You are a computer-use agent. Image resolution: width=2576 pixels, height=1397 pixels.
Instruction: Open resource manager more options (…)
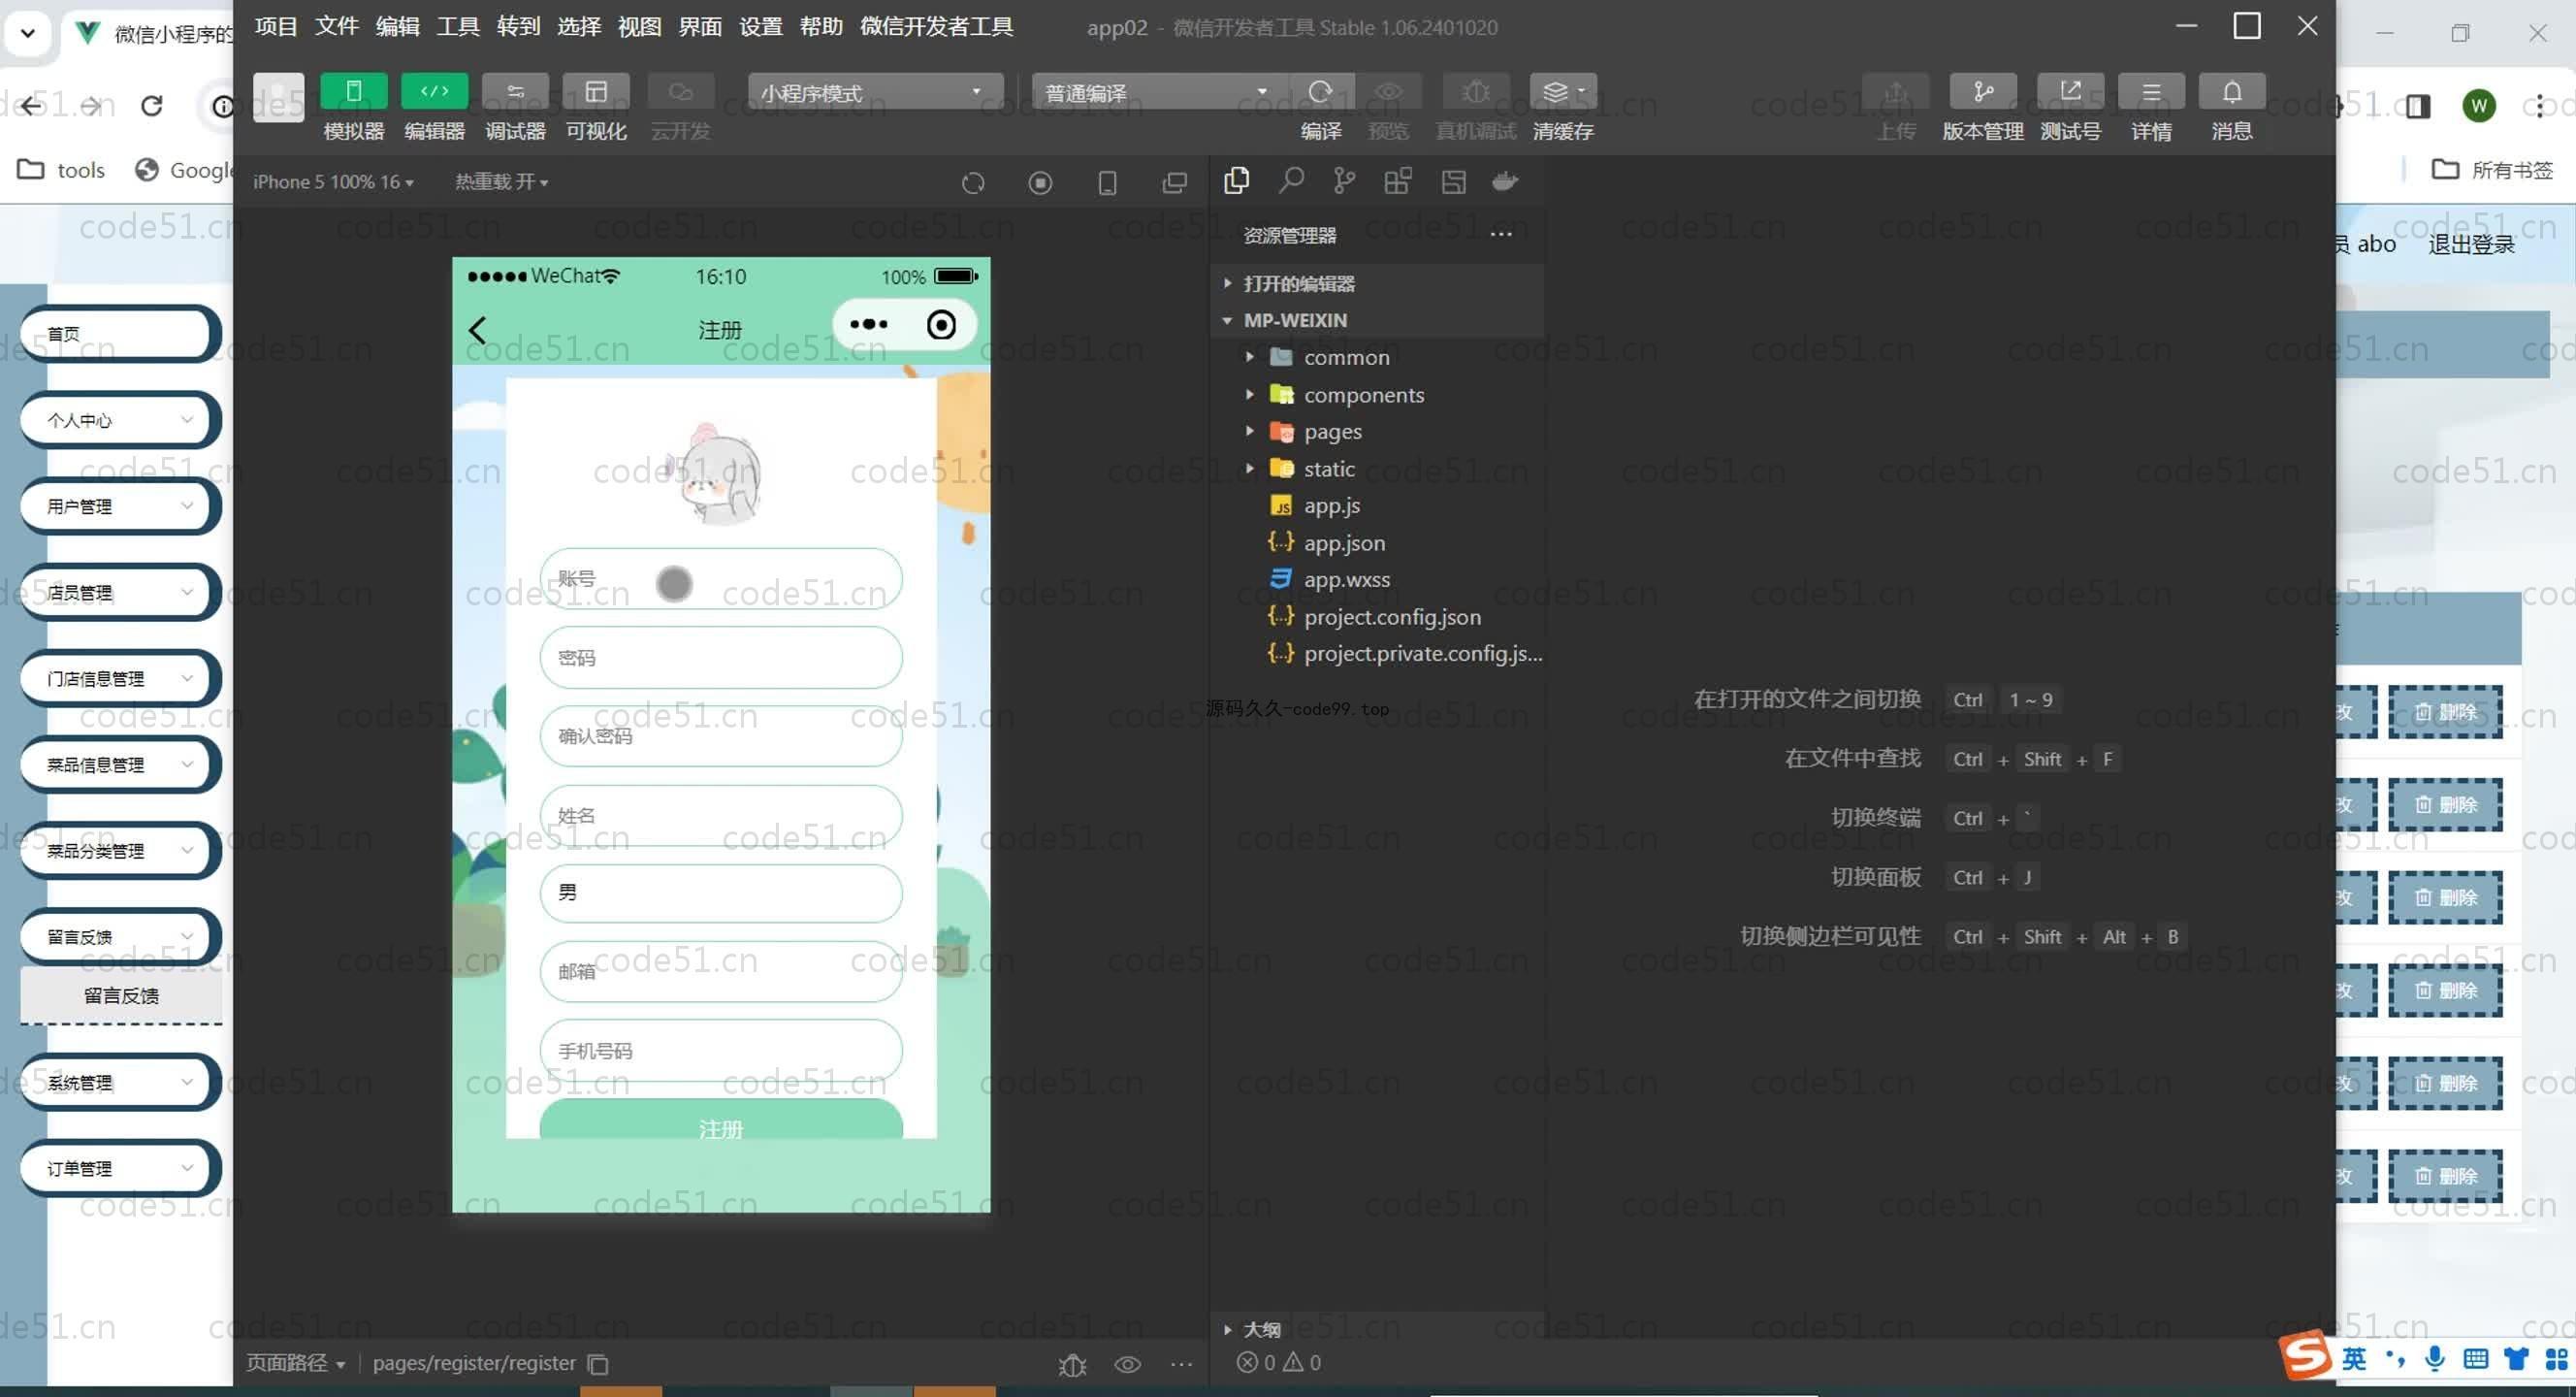(x=1501, y=234)
